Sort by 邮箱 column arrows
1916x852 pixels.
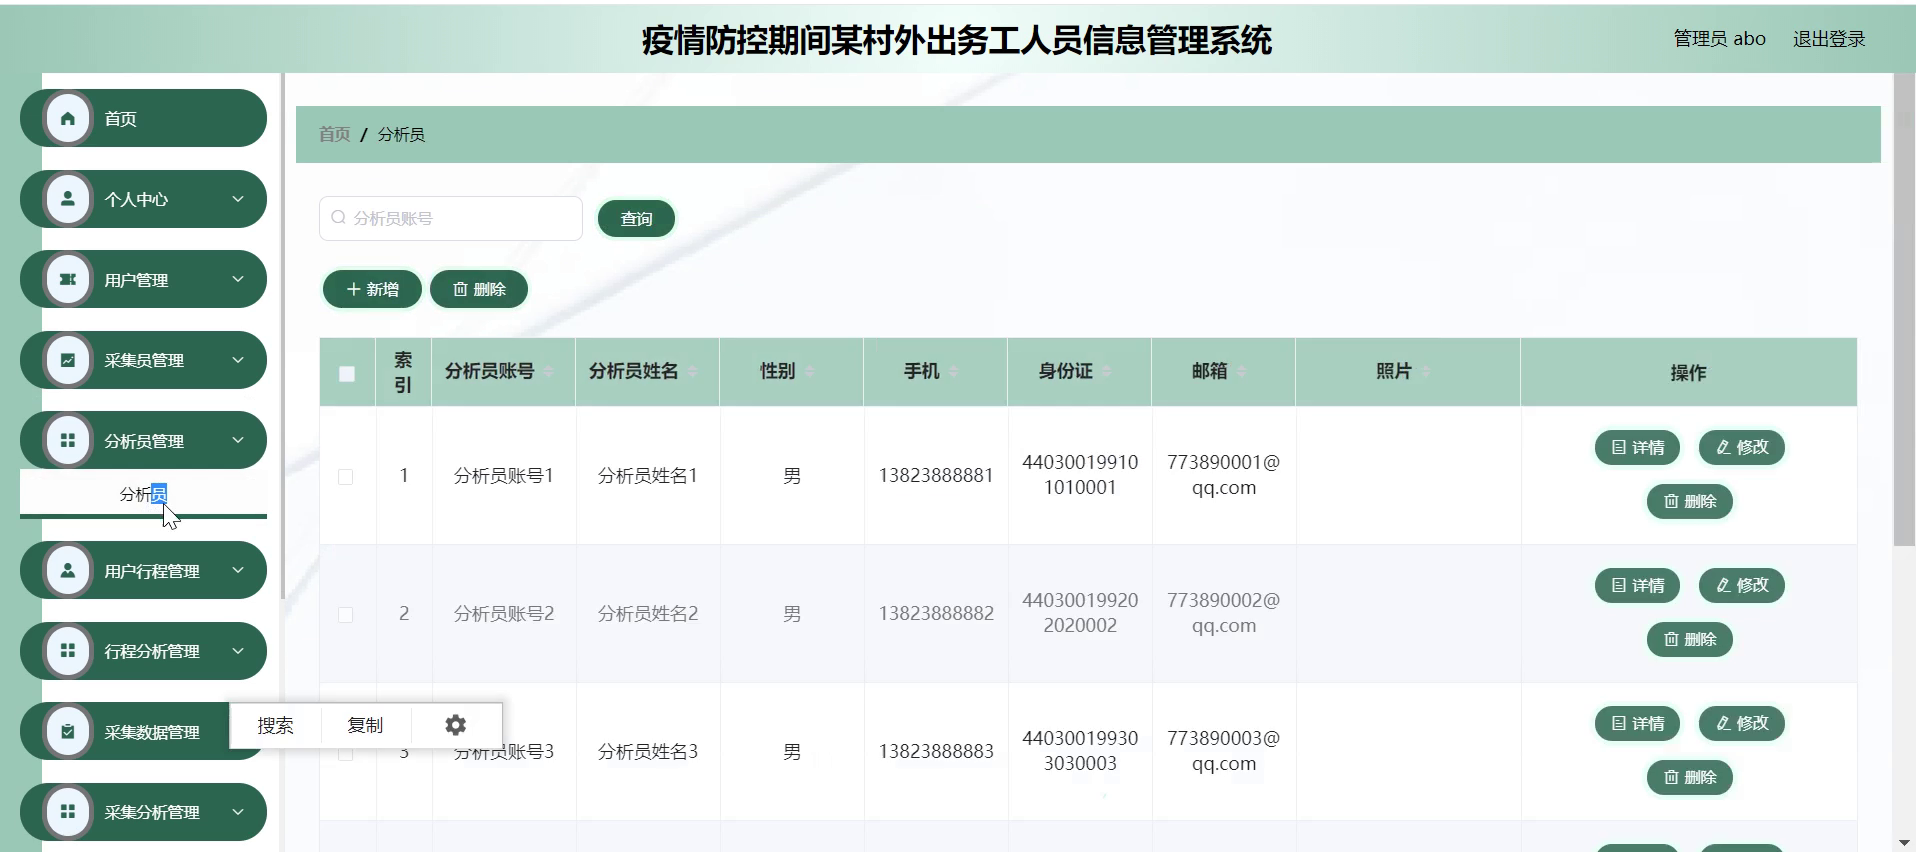pyautogui.click(x=1241, y=371)
